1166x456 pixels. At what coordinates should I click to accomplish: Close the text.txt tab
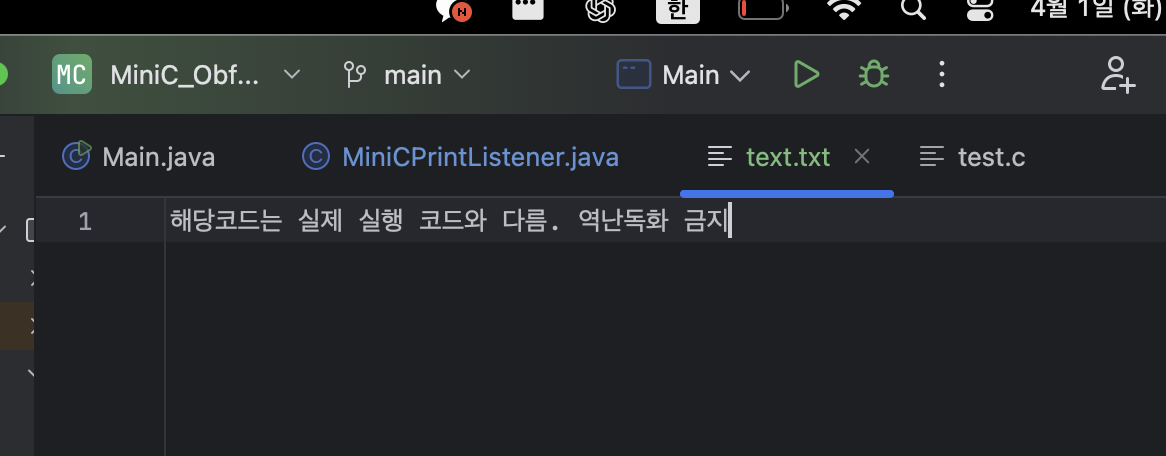pos(862,156)
